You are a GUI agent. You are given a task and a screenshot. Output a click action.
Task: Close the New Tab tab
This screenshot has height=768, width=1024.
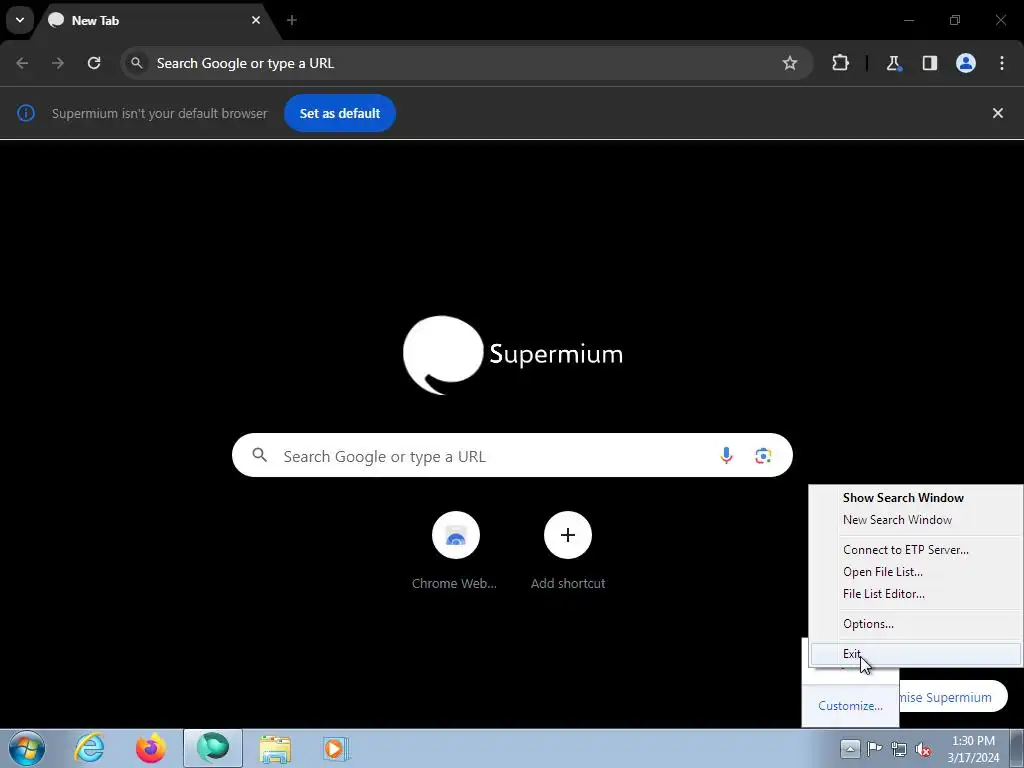(x=256, y=20)
